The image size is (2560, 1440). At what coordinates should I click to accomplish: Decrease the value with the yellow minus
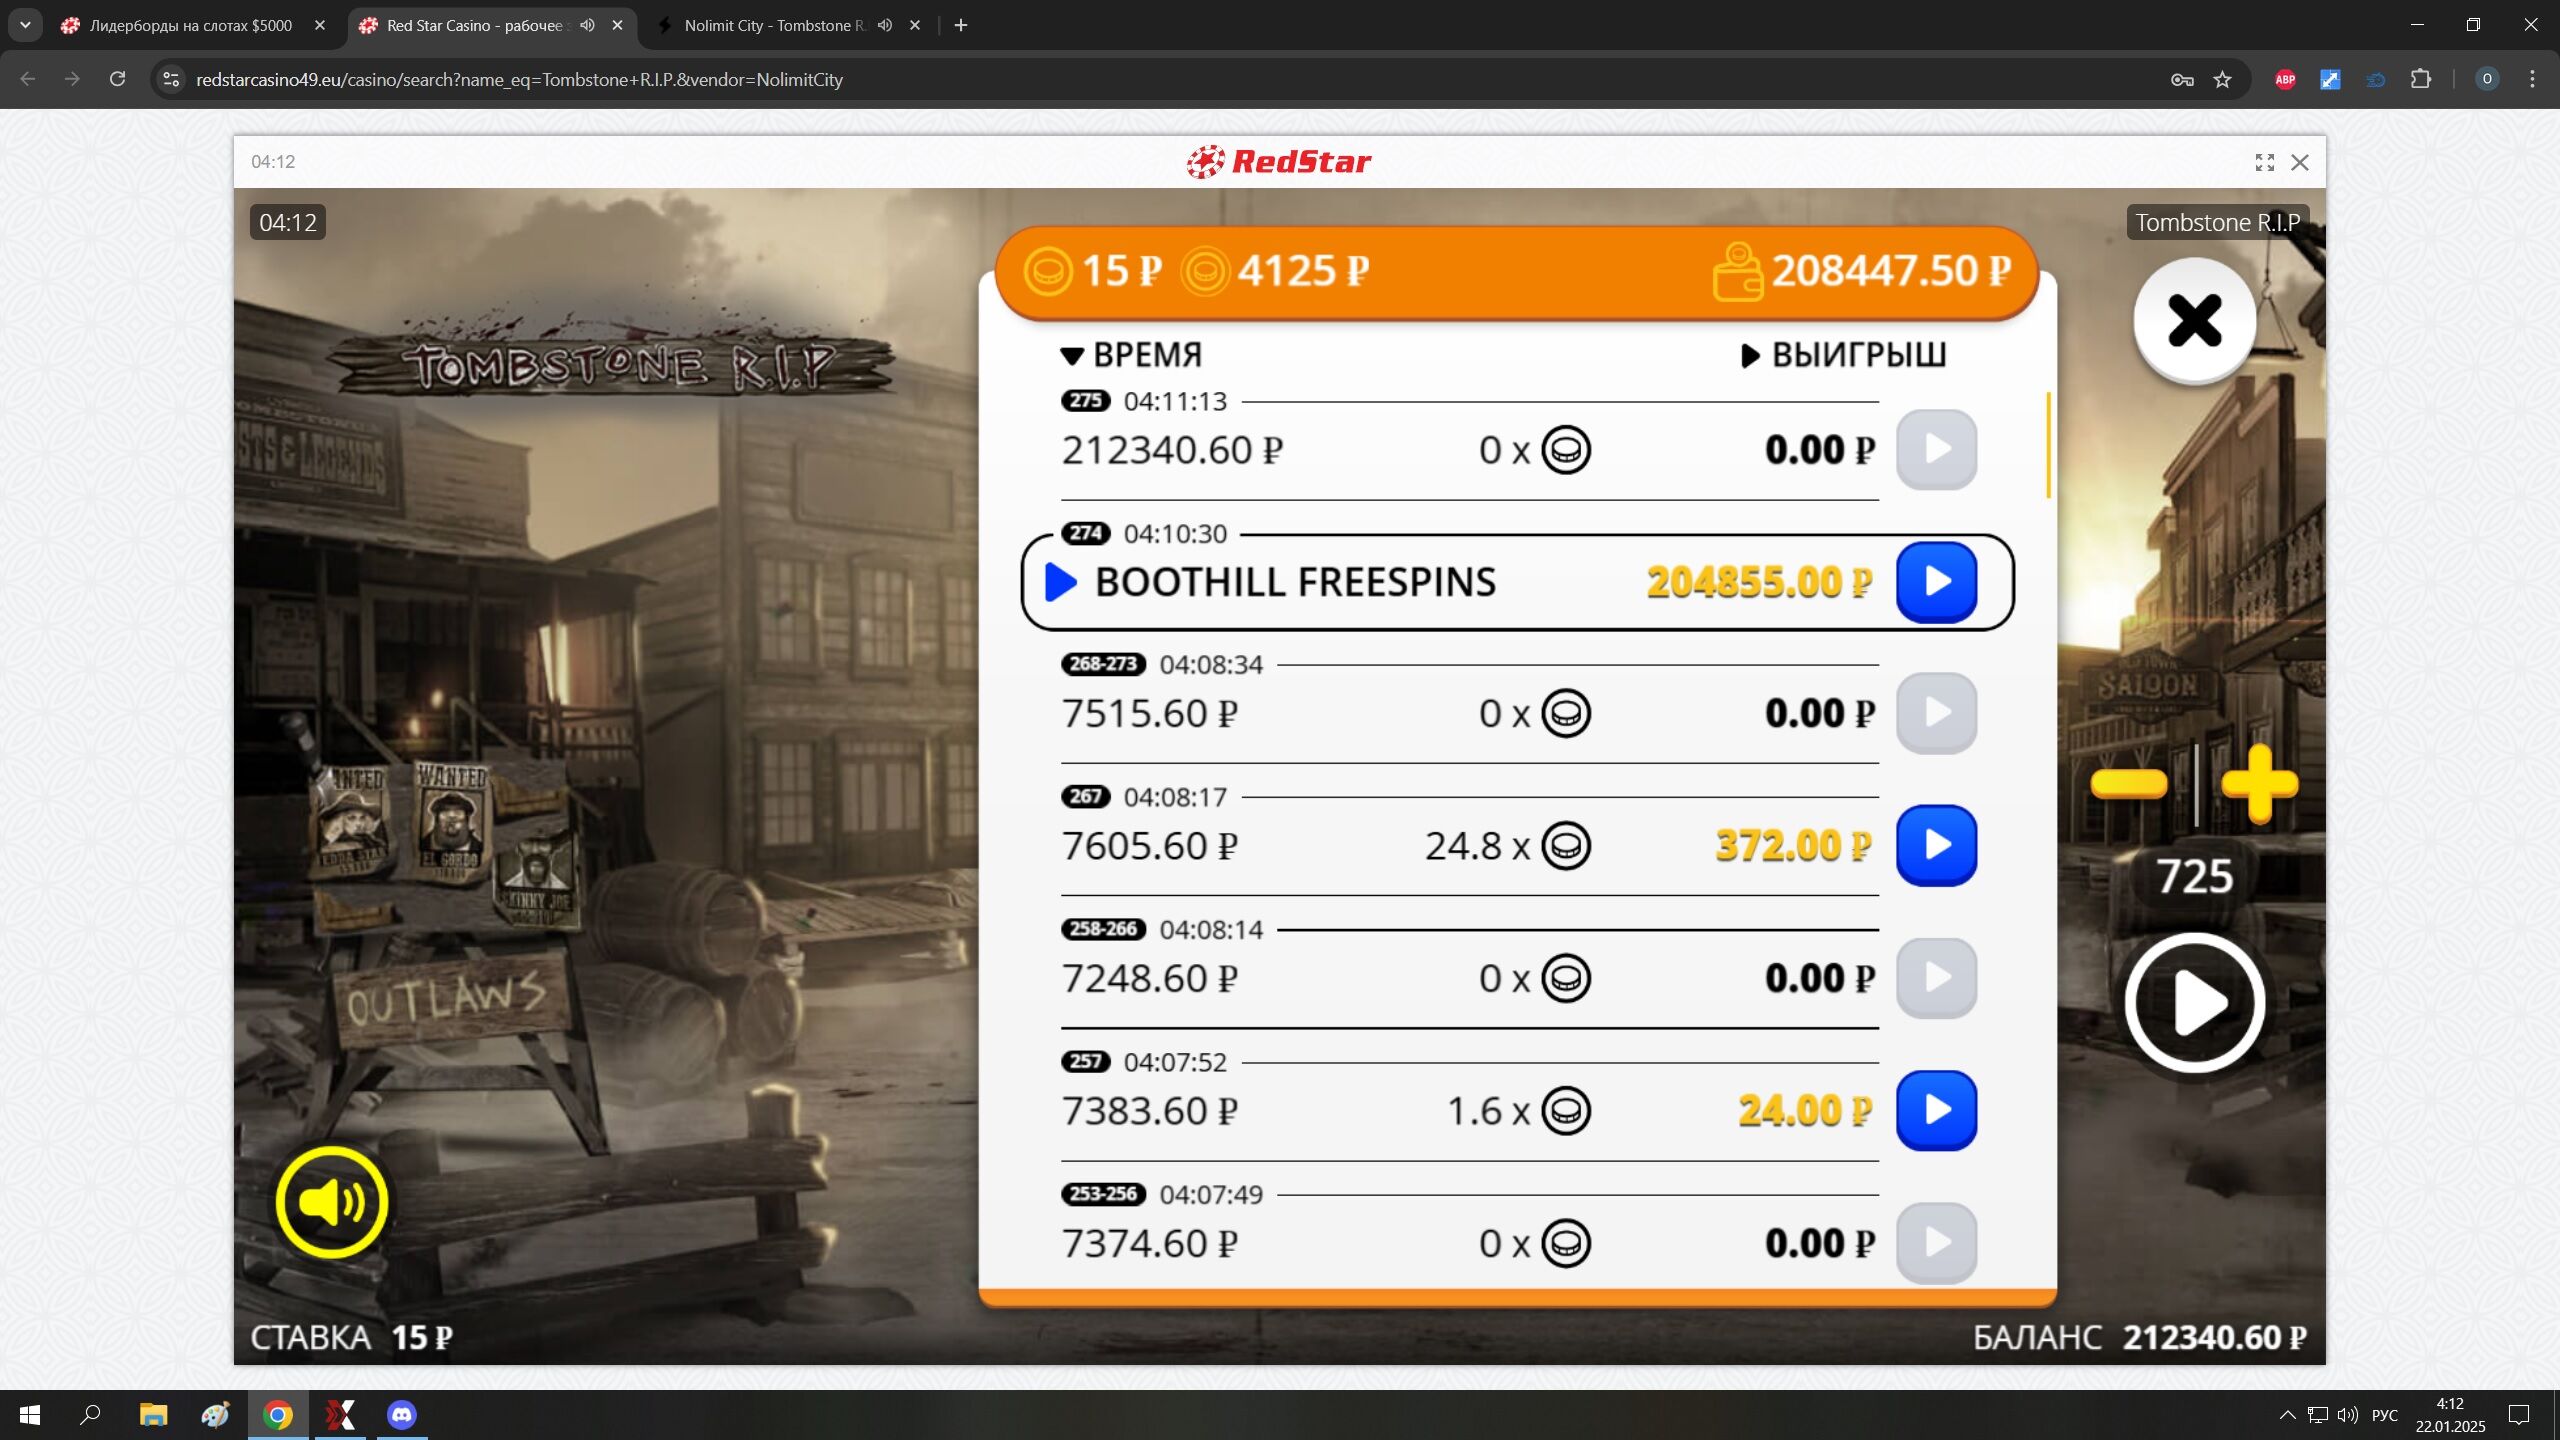click(2129, 784)
